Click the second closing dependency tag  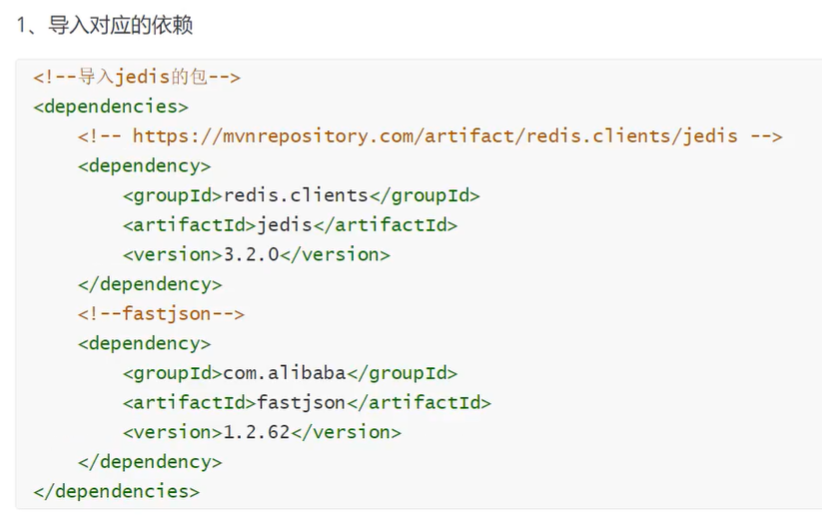pyautogui.click(x=150, y=462)
